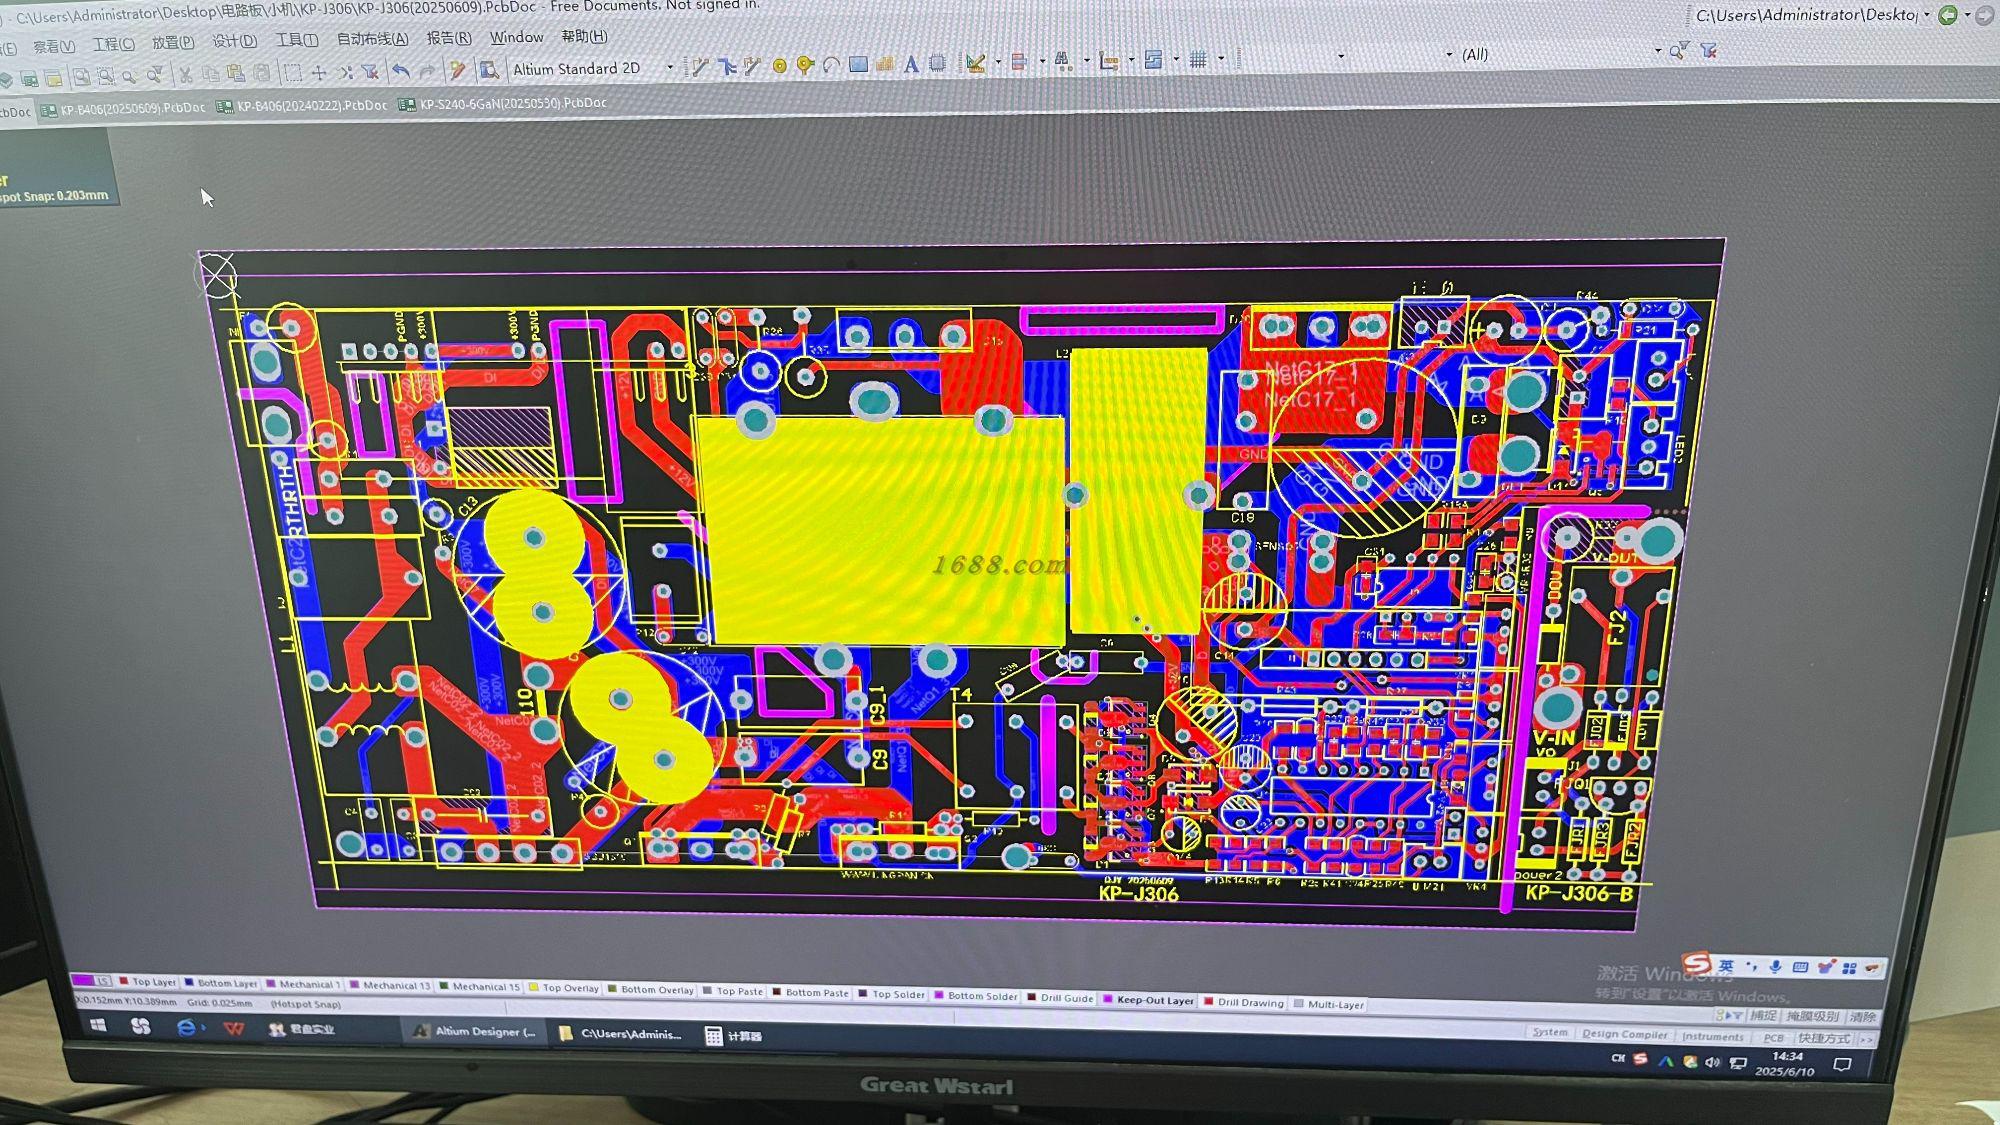Select the Bottom Layer tab
The width and height of the screenshot is (2000, 1125).
click(x=221, y=983)
